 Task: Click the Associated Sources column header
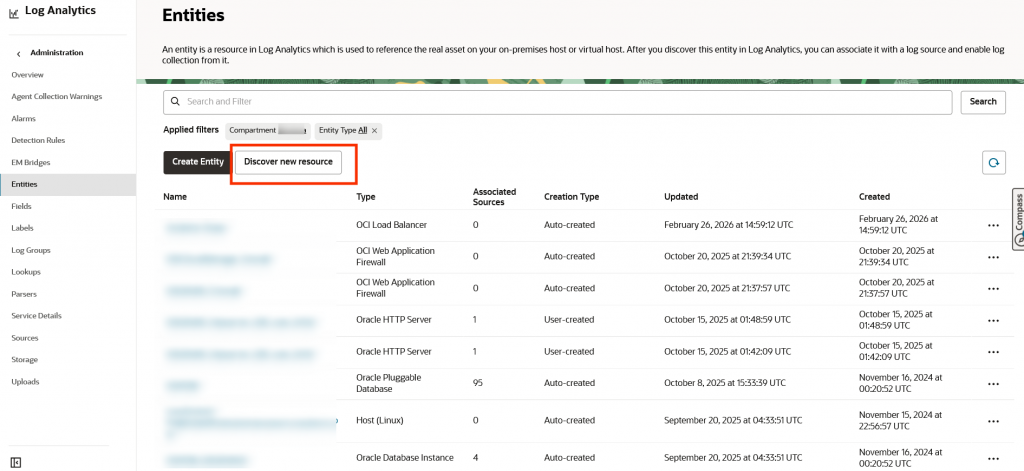click(x=494, y=197)
